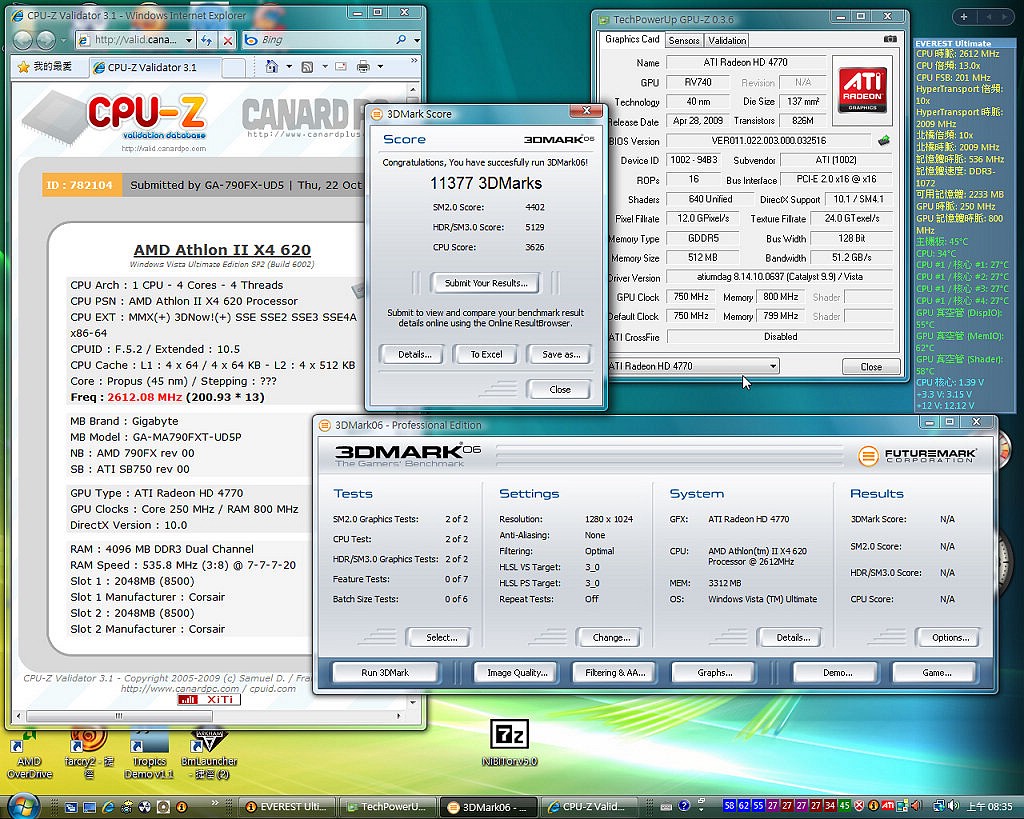Viewport: 1024px width, 819px height.
Task: Open the search provider dropdown next to Bing
Action: pyautogui.click(x=416, y=40)
